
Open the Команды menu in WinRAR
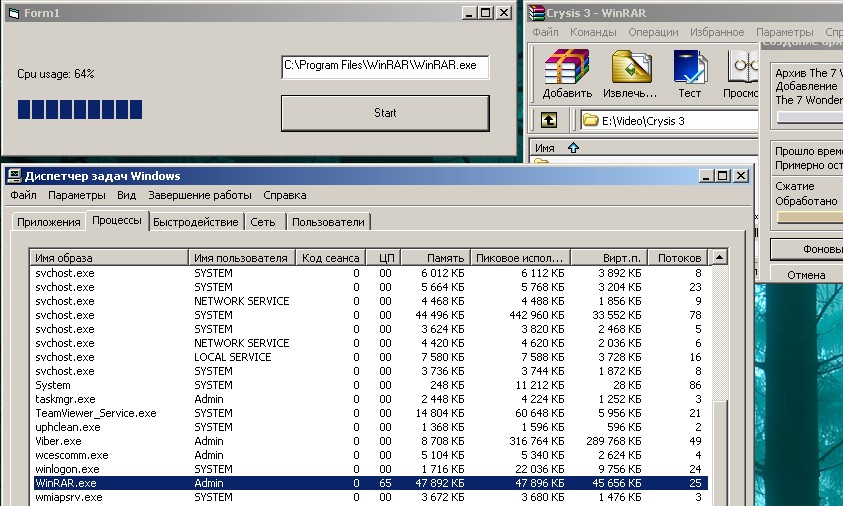[593, 32]
